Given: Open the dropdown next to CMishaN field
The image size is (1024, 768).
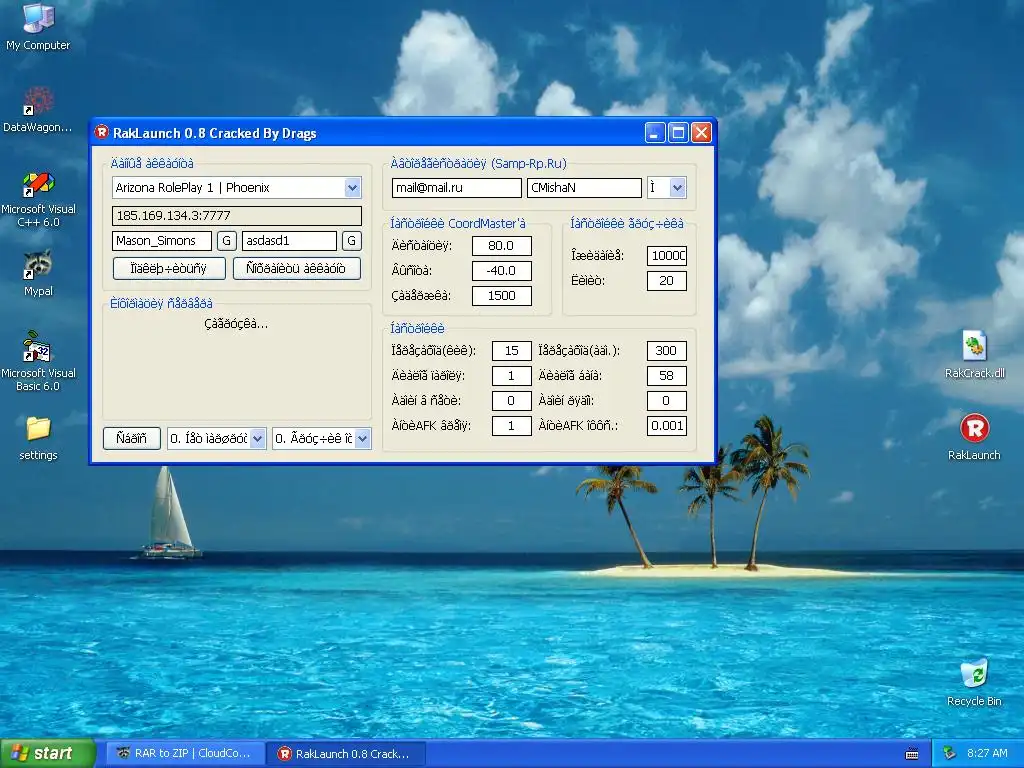Looking at the screenshot, I should [677, 188].
